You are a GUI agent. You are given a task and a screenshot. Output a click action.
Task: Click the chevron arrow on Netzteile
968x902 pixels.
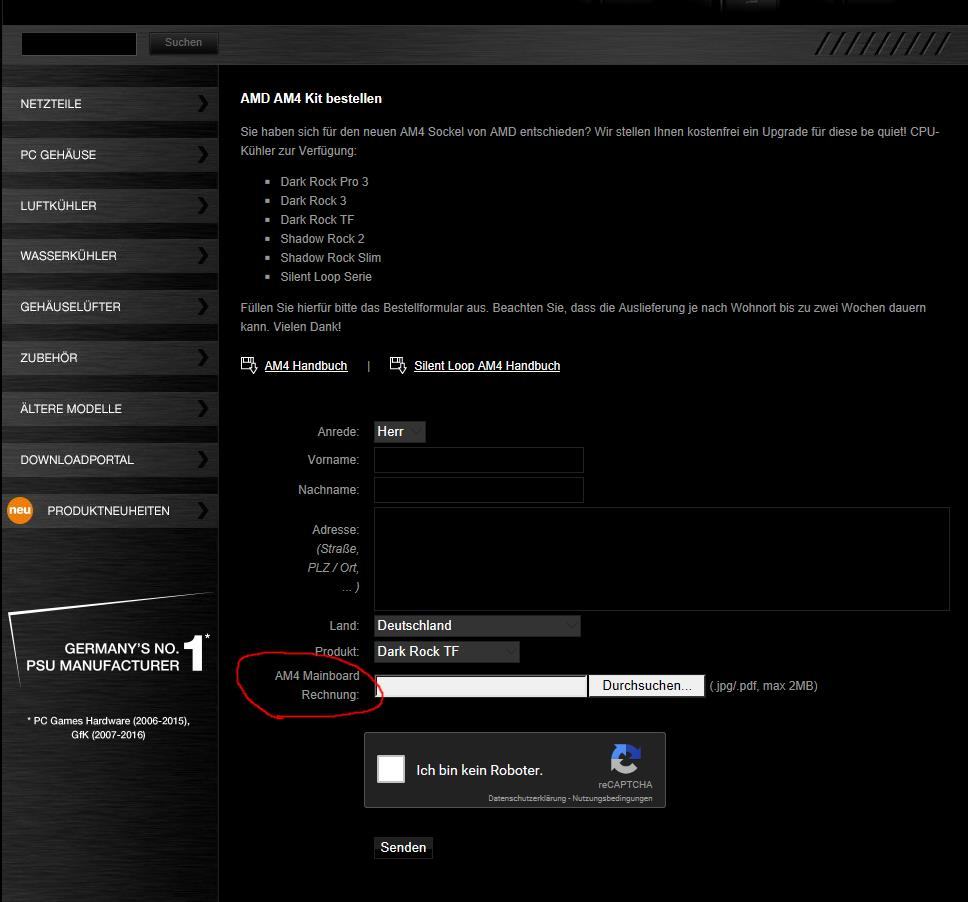[x=202, y=103]
